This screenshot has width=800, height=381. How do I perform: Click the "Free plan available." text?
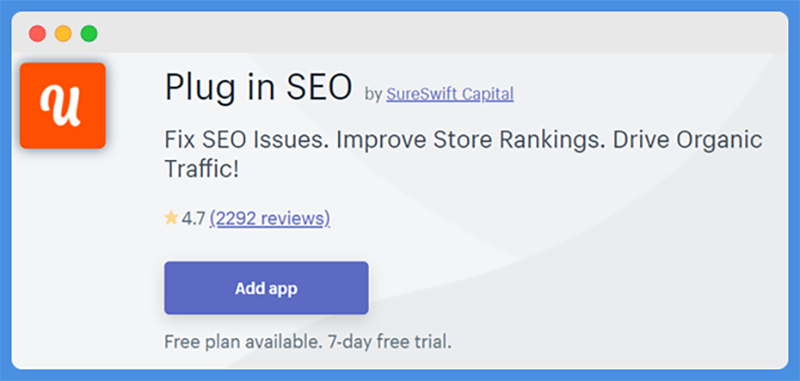point(243,342)
